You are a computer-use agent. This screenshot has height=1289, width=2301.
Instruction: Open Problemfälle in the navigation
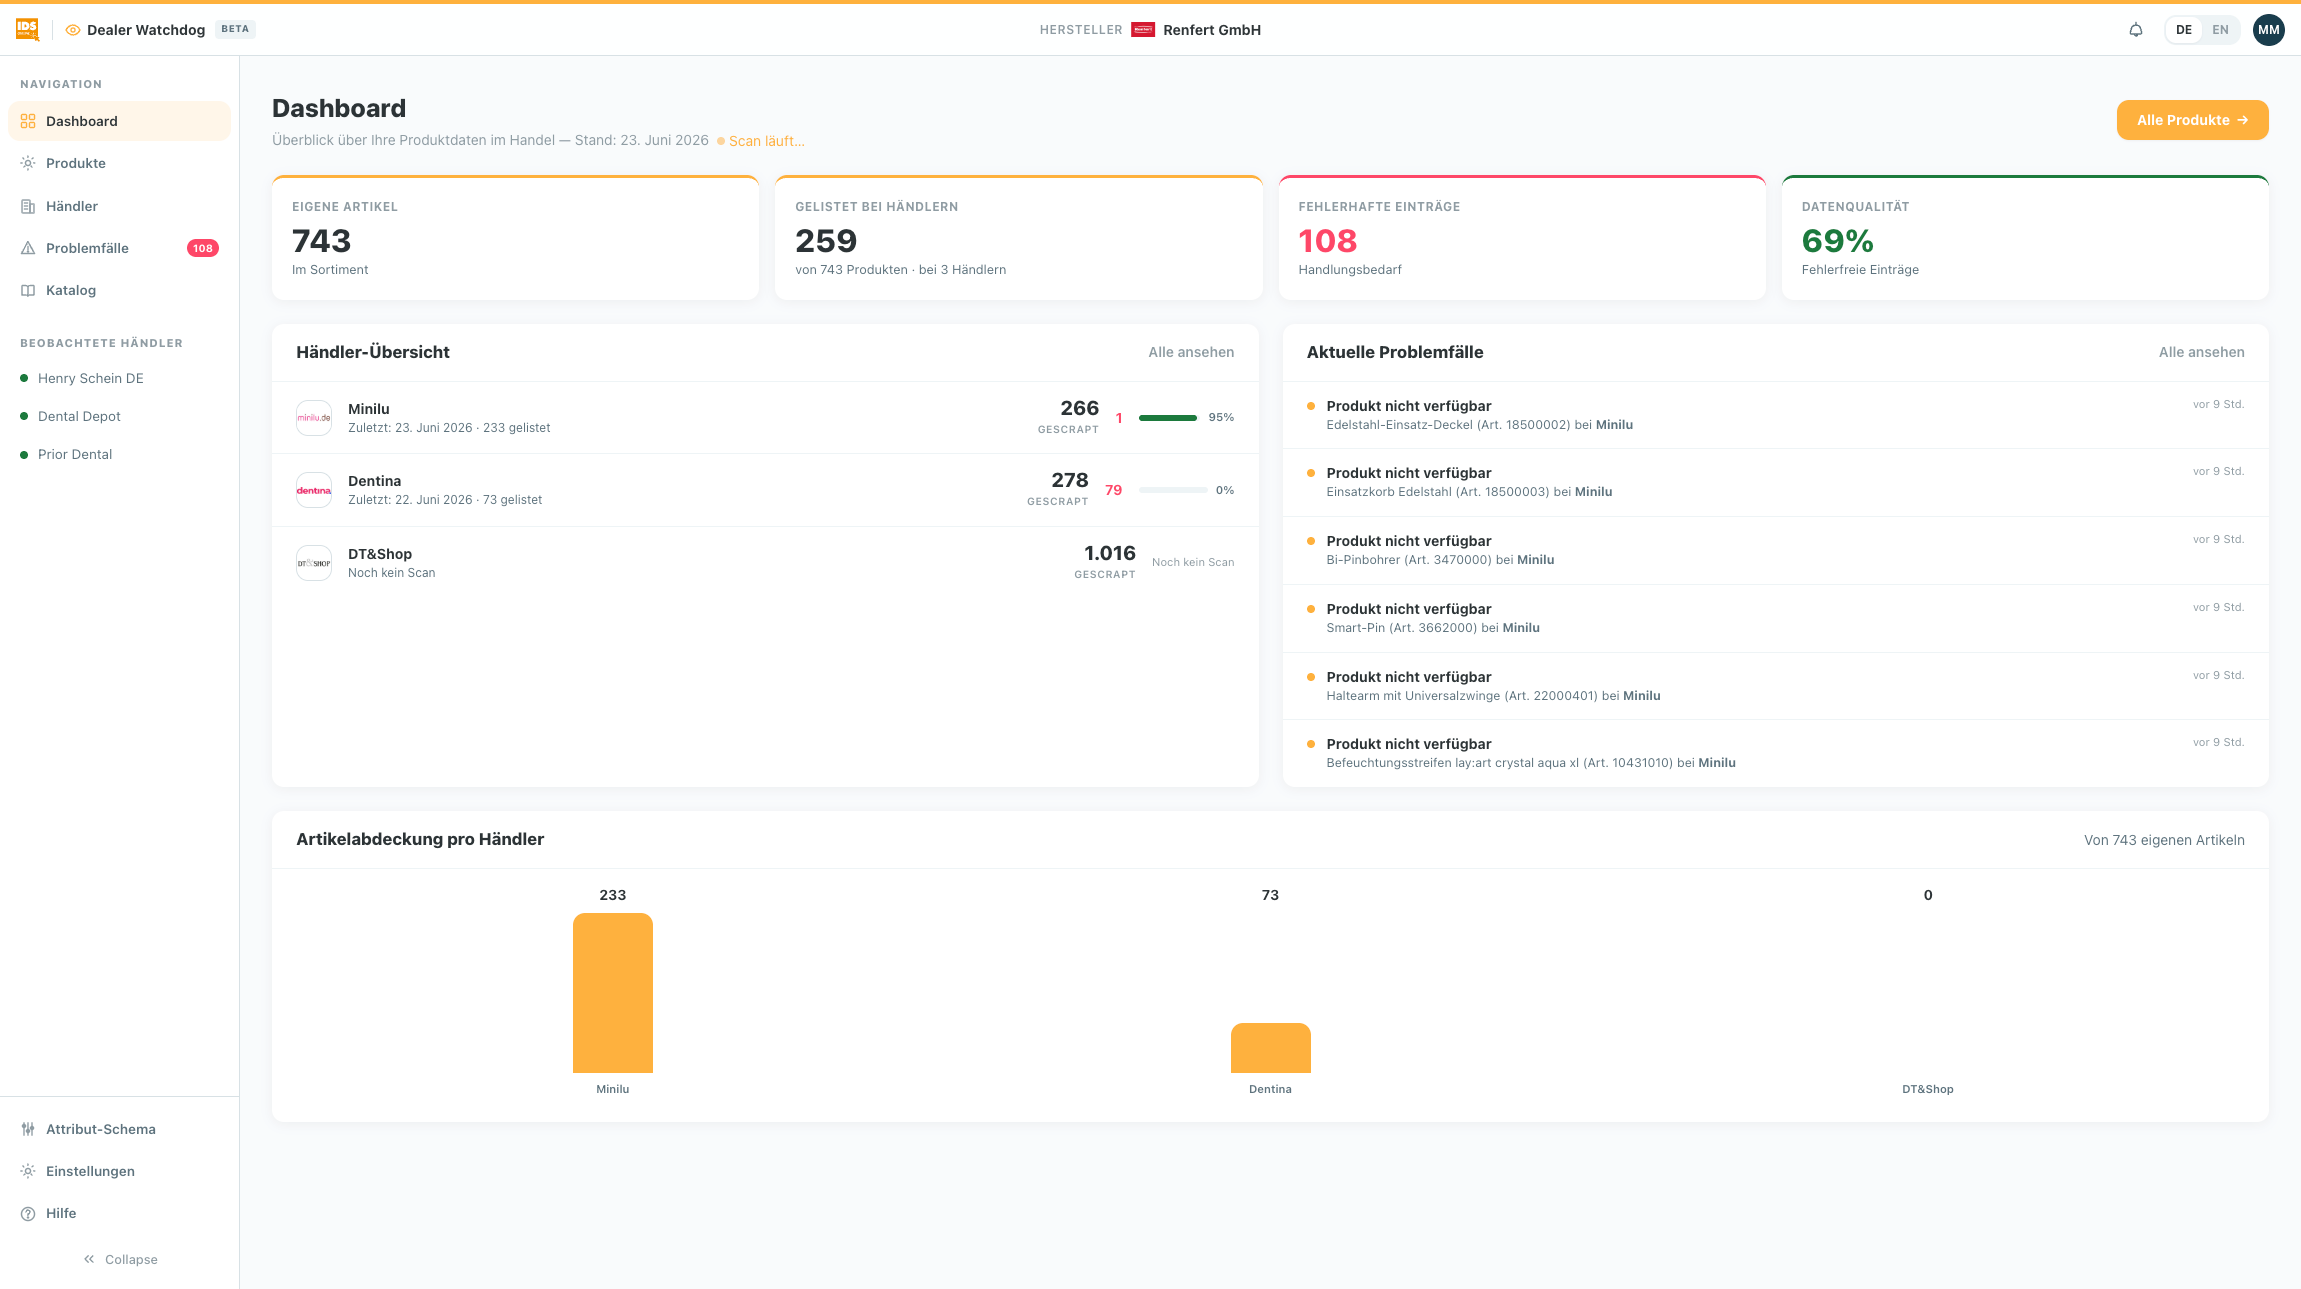(119, 248)
